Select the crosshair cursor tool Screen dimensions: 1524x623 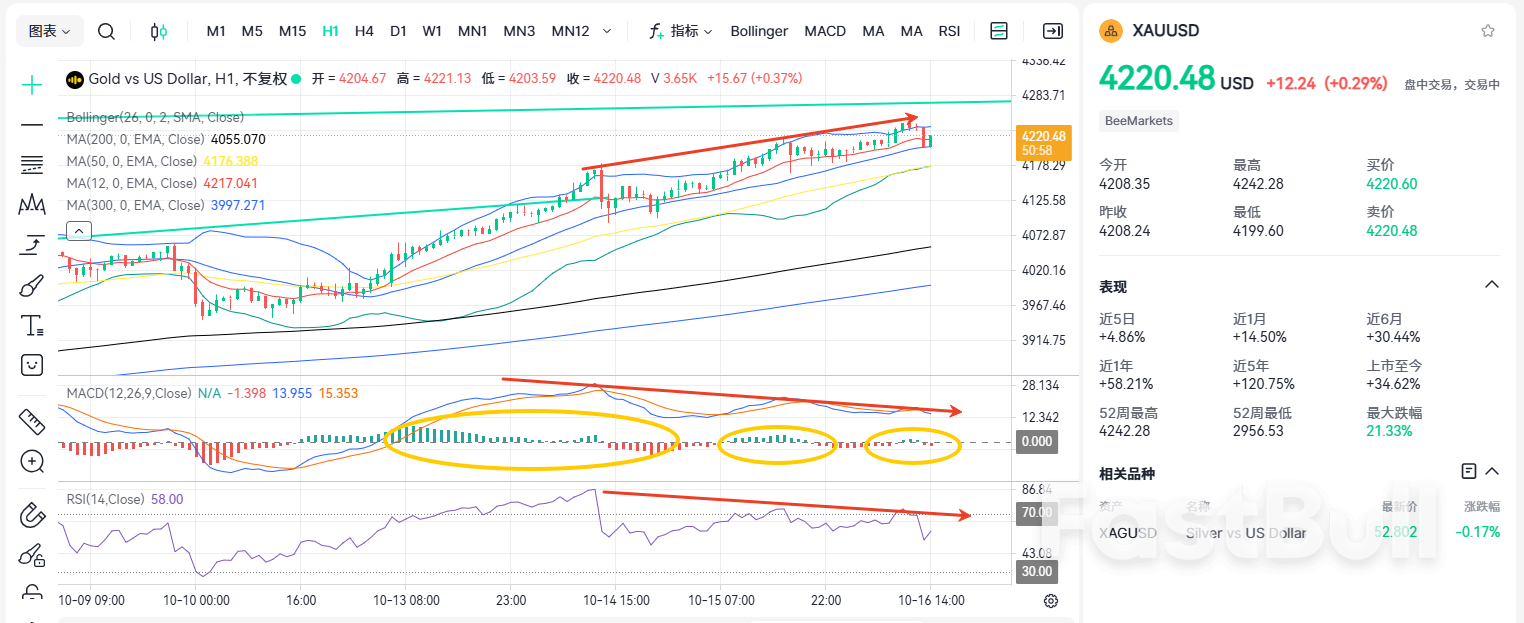point(32,85)
